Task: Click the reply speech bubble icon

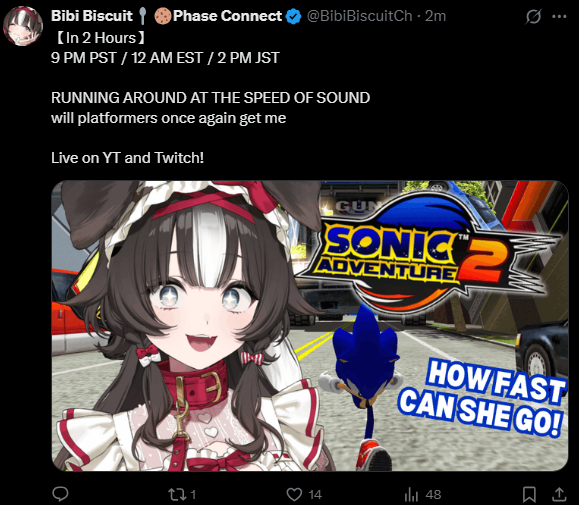Action: [60, 494]
